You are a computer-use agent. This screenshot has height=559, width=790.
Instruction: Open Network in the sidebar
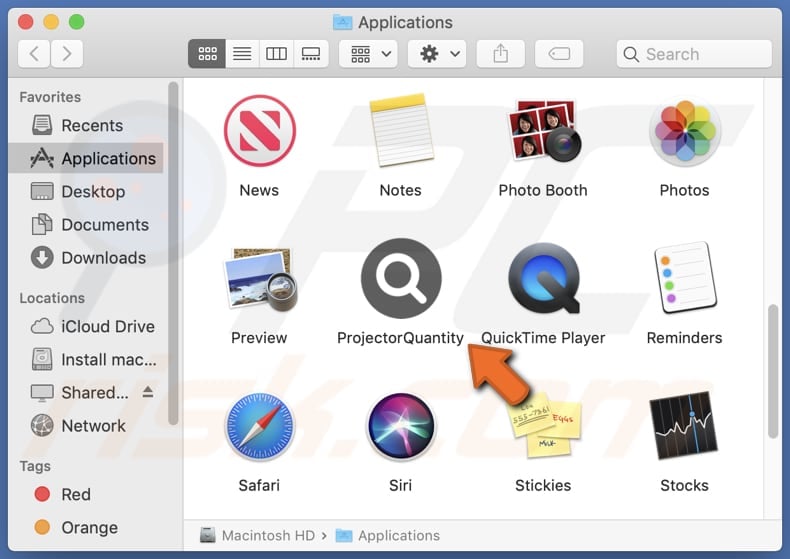[x=86, y=426]
